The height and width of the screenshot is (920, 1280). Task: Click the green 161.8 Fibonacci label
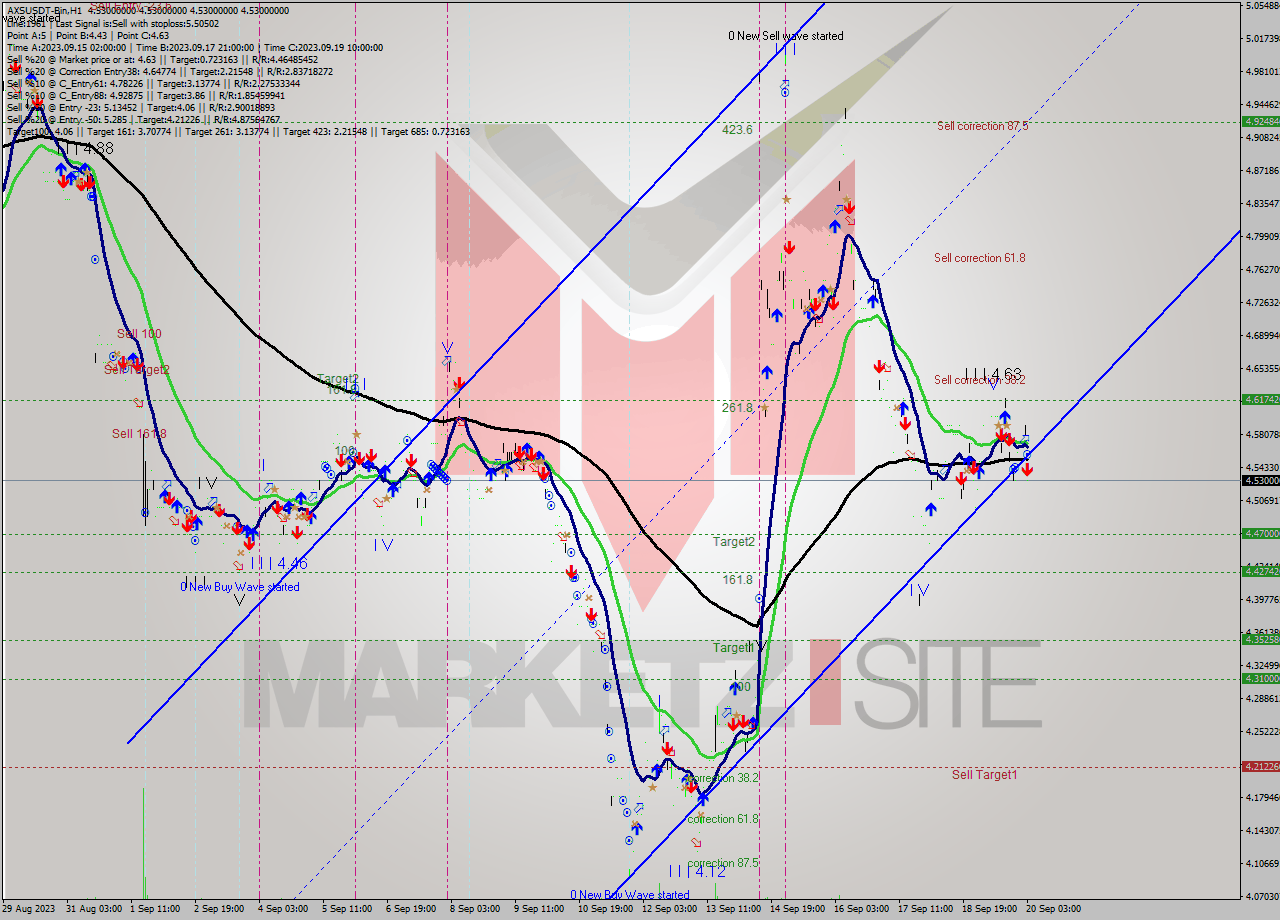point(736,579)
